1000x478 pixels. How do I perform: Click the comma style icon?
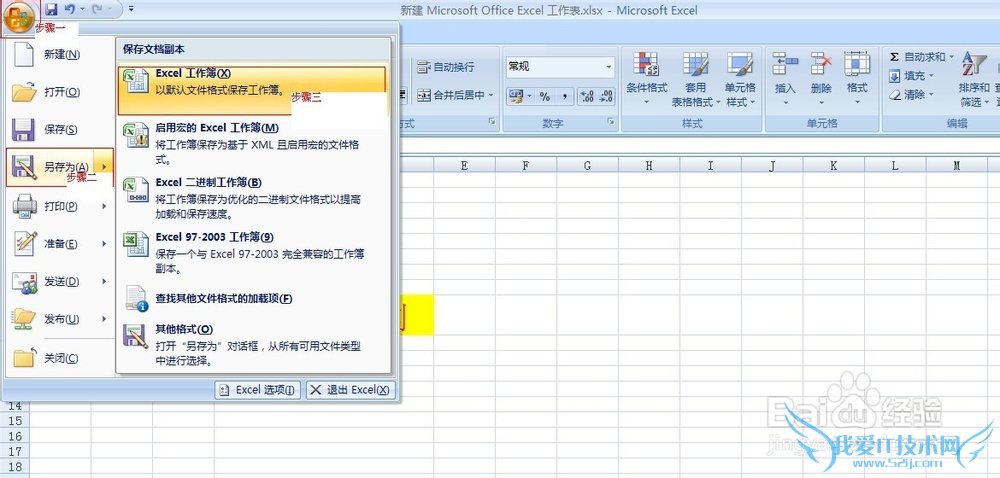pyautogui.click(x=564, y=96)
